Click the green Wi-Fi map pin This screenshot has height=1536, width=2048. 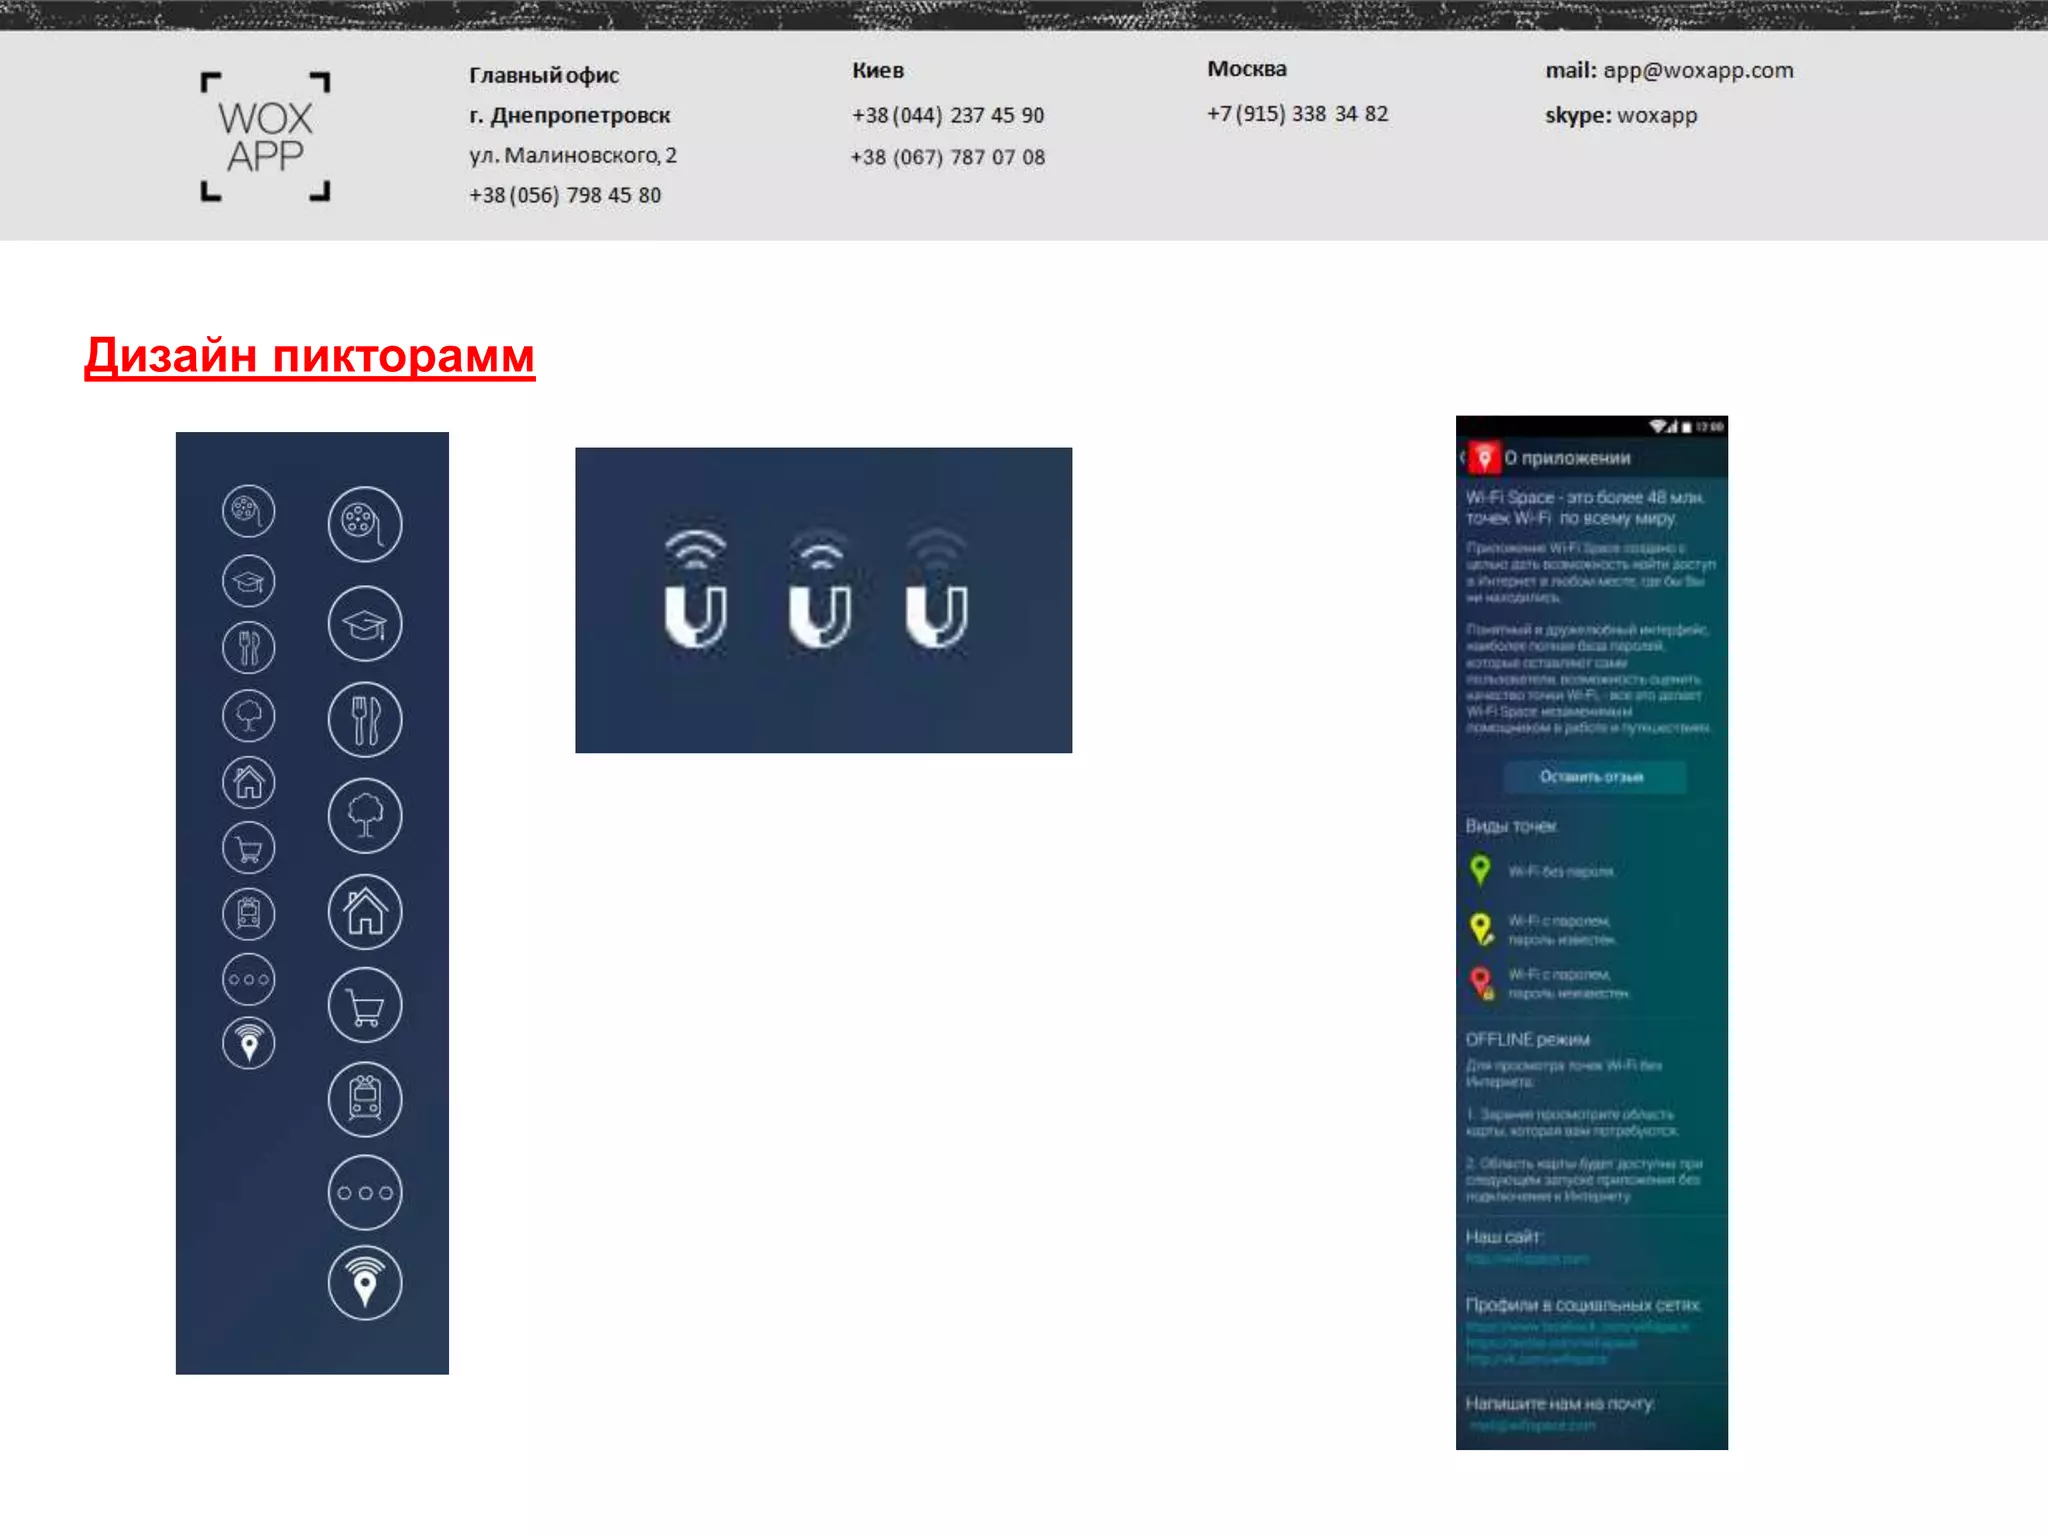click(1481, 870)
